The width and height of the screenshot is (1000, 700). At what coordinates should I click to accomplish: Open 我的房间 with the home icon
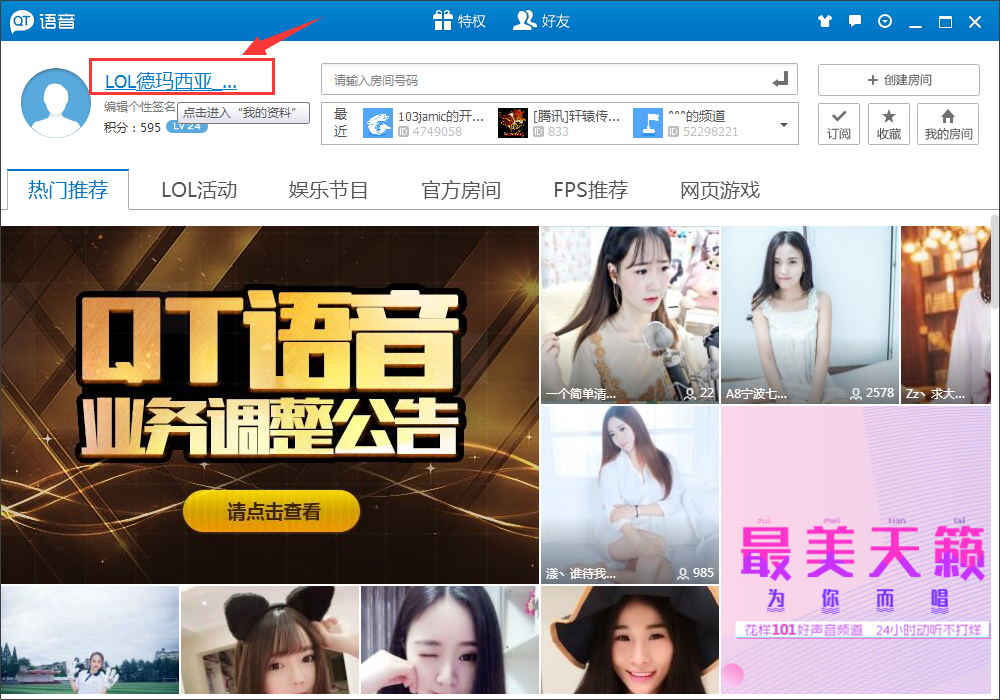(x=947, y=123)
